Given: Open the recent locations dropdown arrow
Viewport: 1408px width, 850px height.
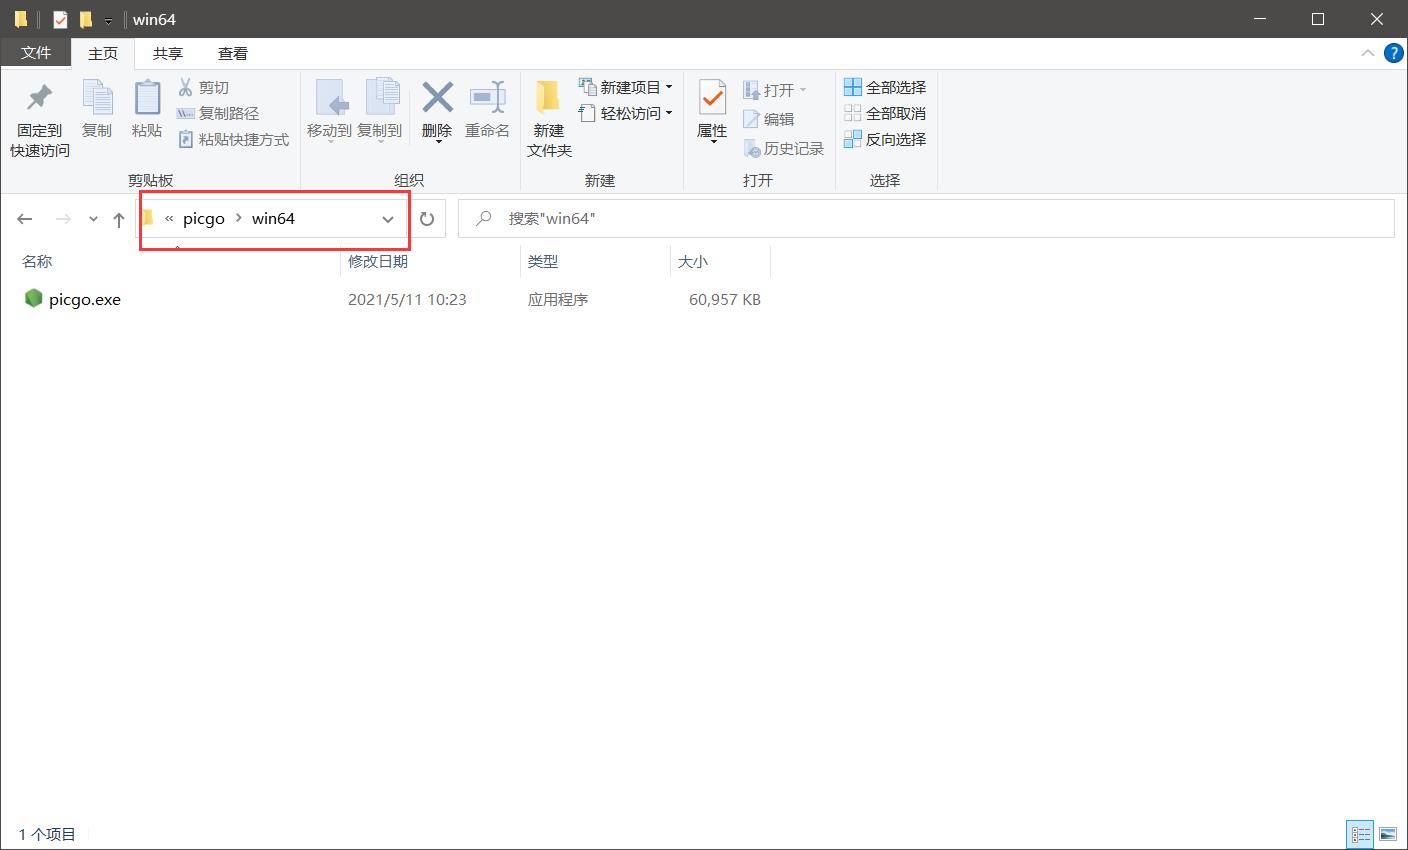Looking at the screenshot, I should pos(93,219).
